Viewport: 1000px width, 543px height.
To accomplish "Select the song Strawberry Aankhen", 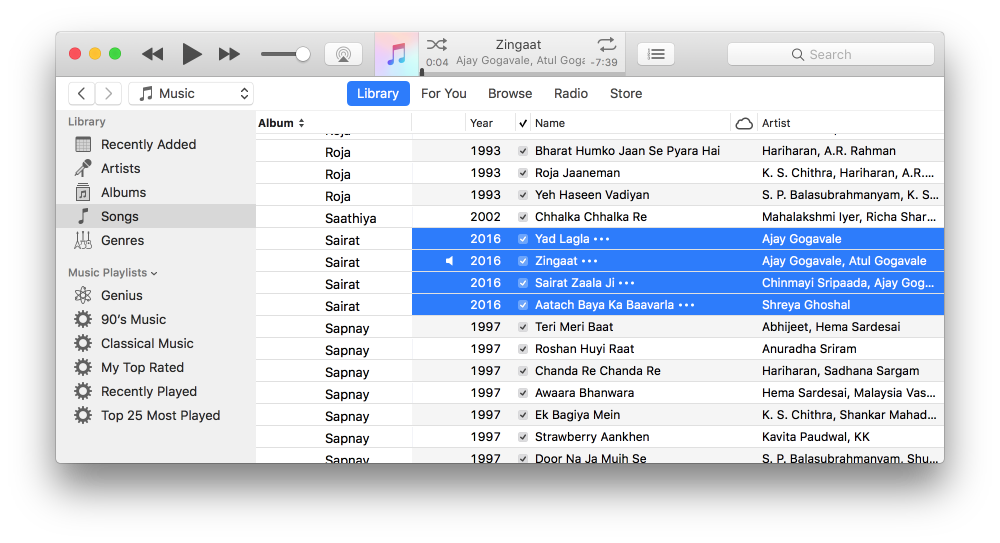I will pyautogui.click(x=592, y=437).
